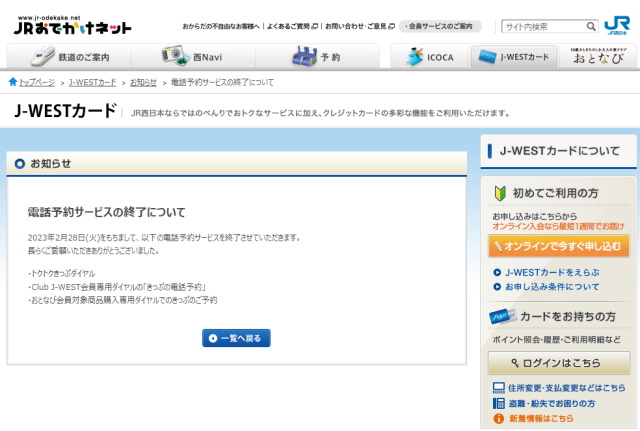The width and height of the screenshot is (640, 431).
Task: Click オンラインで今すぐ申し込む orange button
Action: tap(559, 246)
